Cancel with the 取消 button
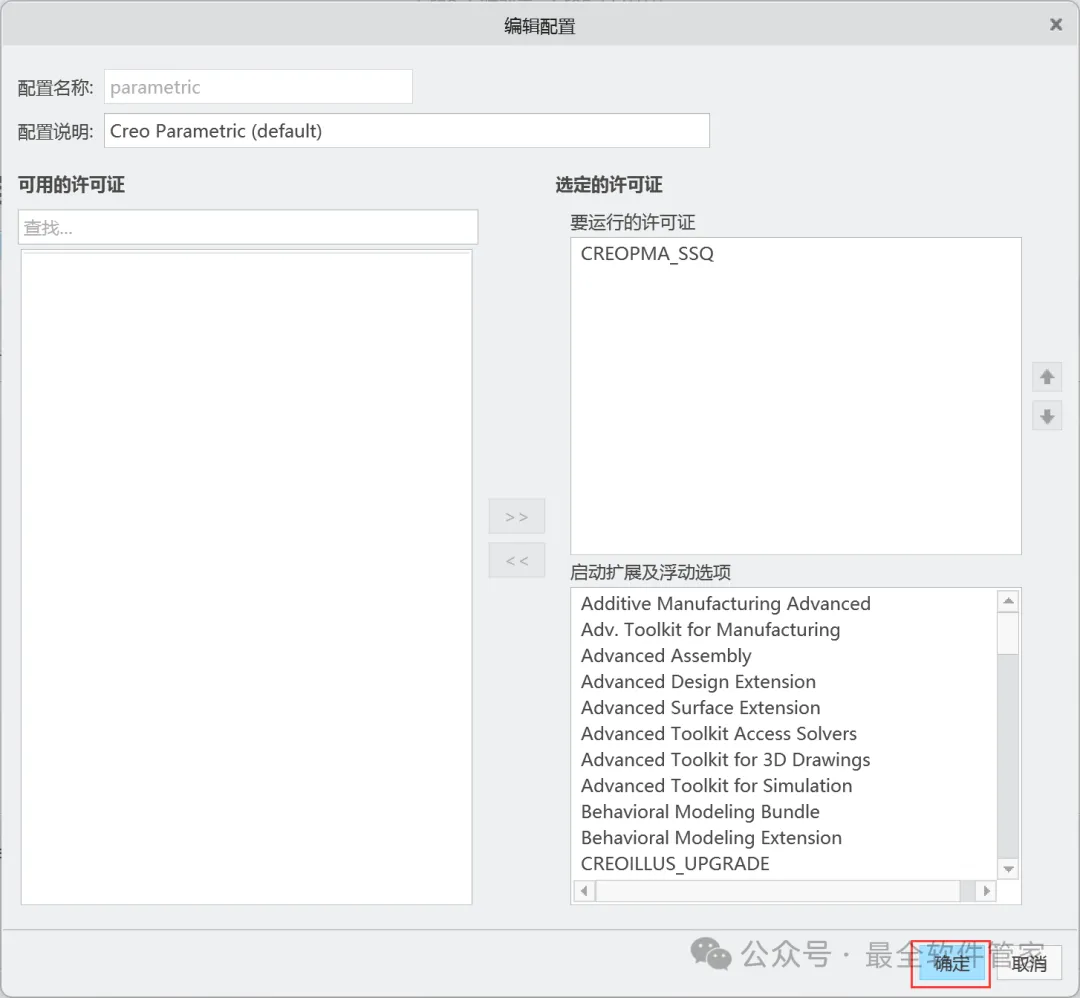The image size is (1080, 998). click(x=1028, y=963)
